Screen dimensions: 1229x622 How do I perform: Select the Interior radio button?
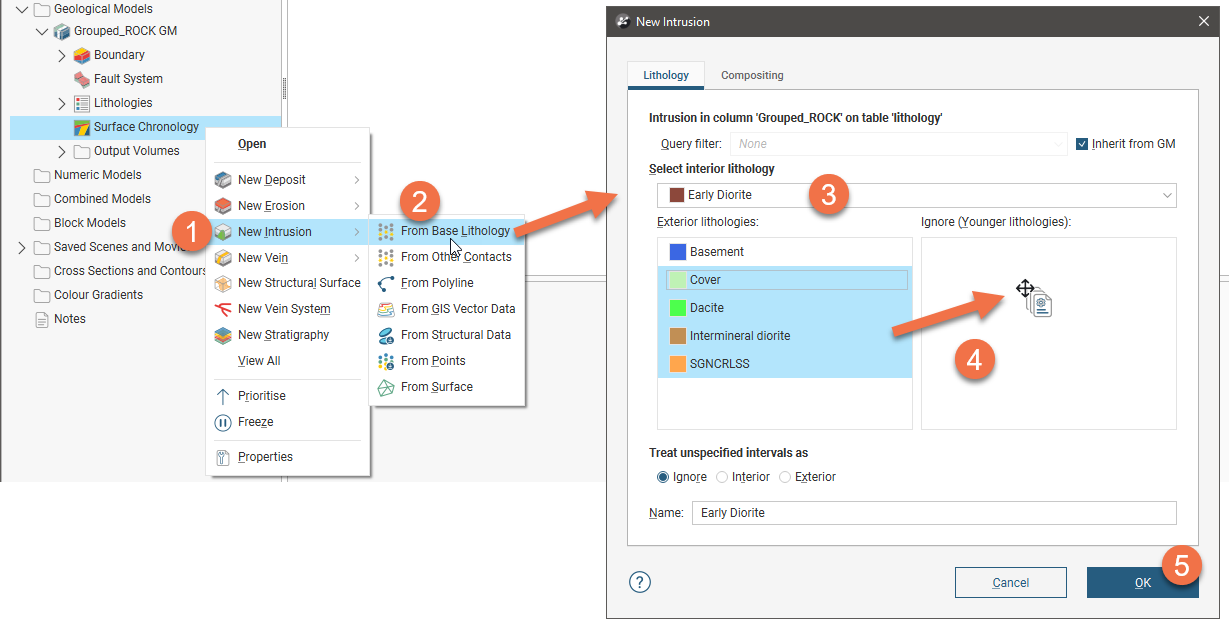coord(722,477)
